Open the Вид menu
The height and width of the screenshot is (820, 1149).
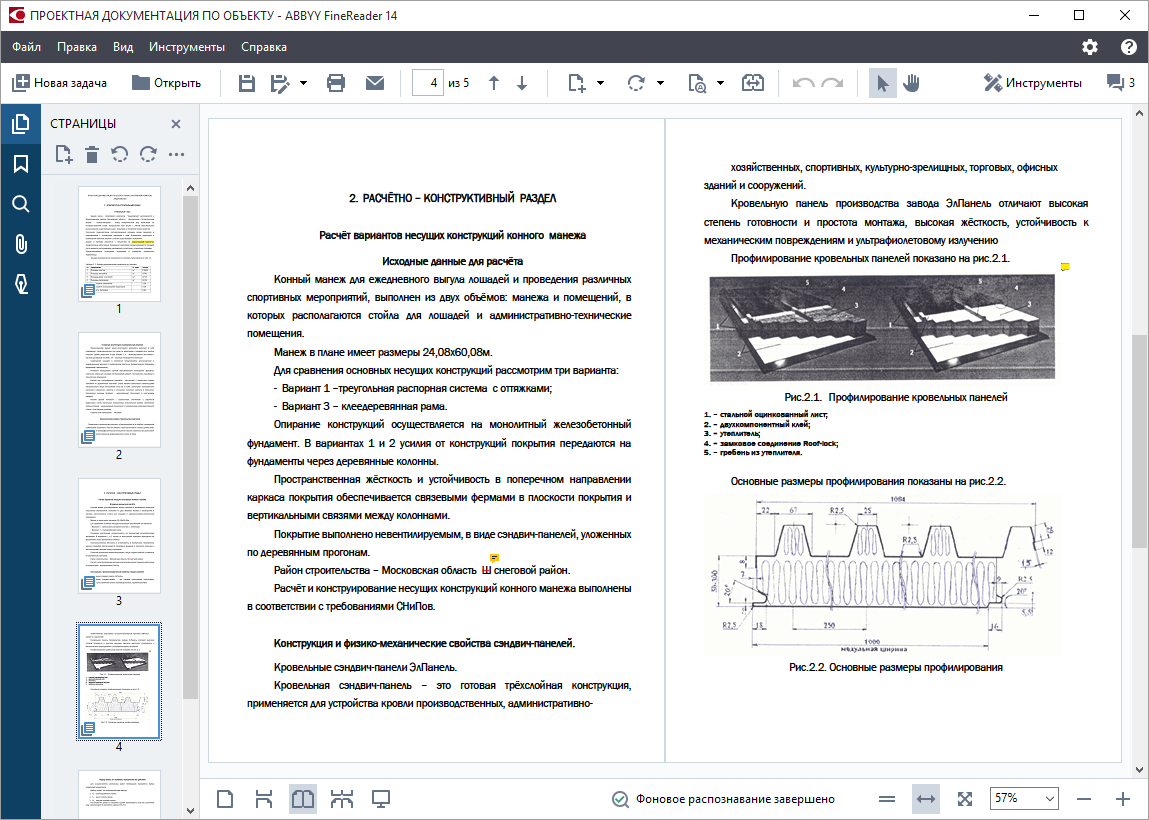pos(123,47)
